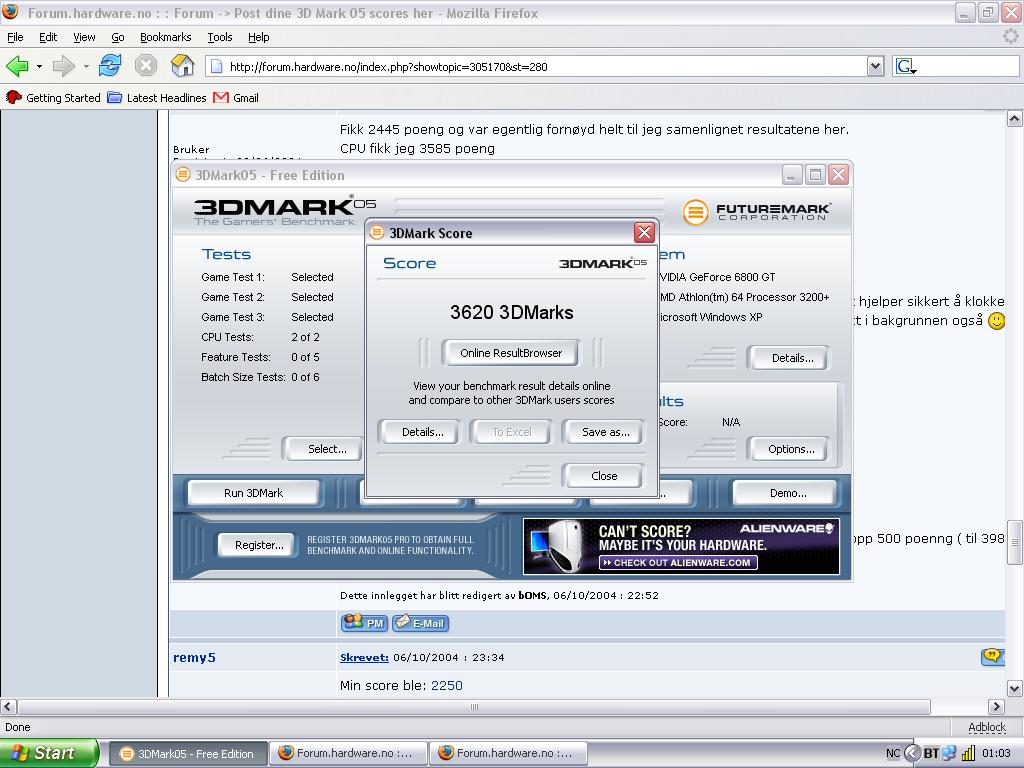Open the Back button history dropdown arrow
1024x768 pixels.
tap(39, 67)
